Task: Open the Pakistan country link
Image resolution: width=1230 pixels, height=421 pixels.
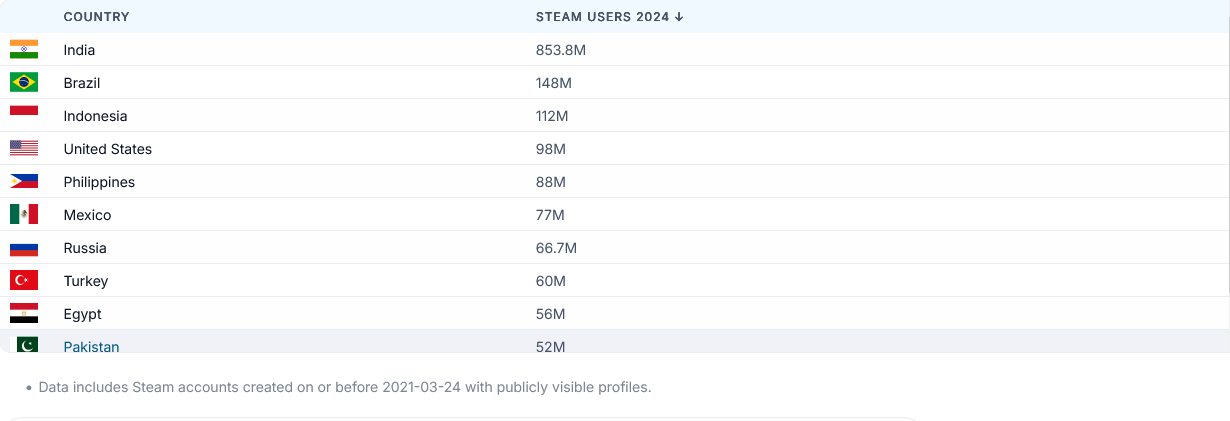Action: [x=91, y=346]
